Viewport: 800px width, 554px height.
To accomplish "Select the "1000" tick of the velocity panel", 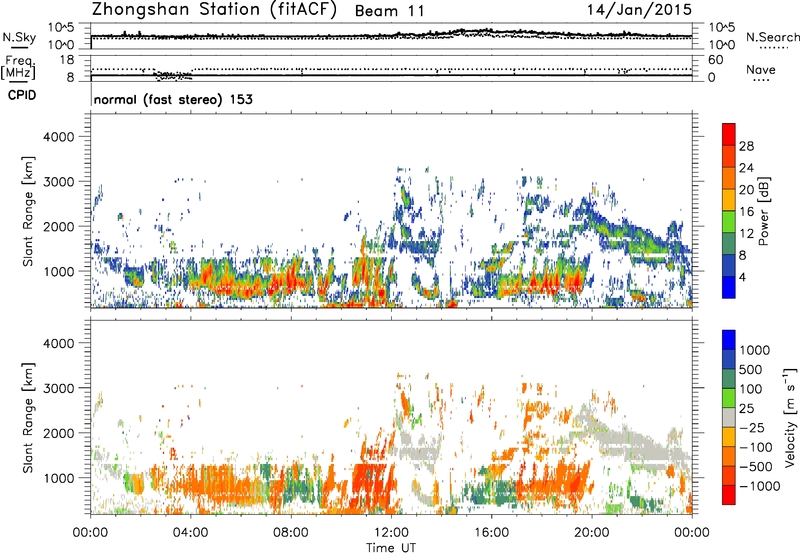I will click(58, 478).
